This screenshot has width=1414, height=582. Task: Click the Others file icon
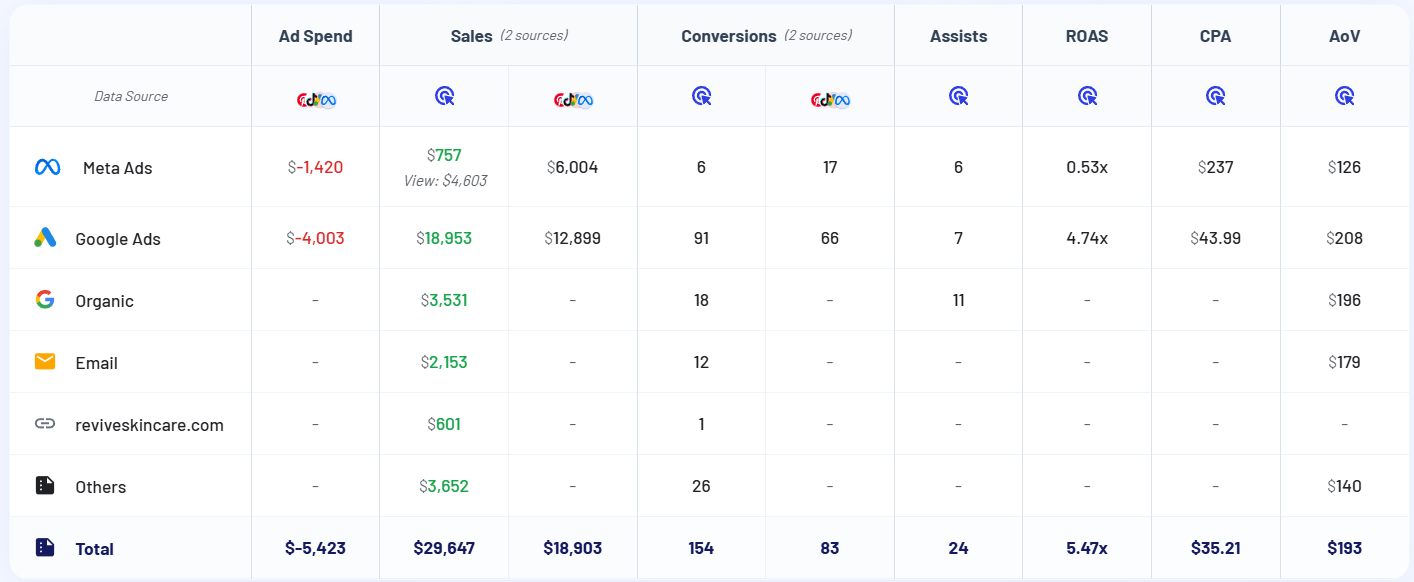coord(45,485)
